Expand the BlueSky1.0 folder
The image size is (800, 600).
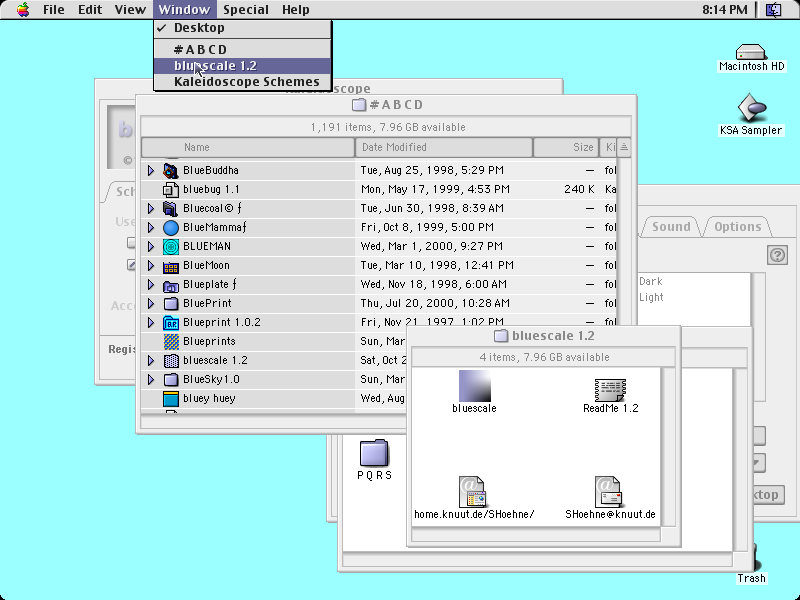pyautogui.click(x=151, y=380)
